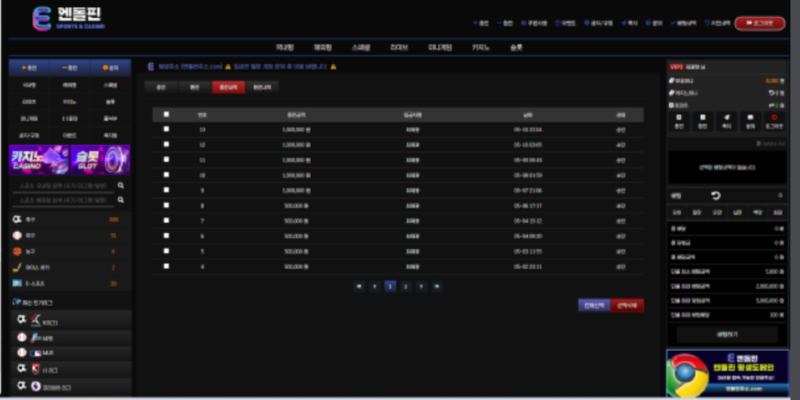Check the box for row number 7

(166, 220)
